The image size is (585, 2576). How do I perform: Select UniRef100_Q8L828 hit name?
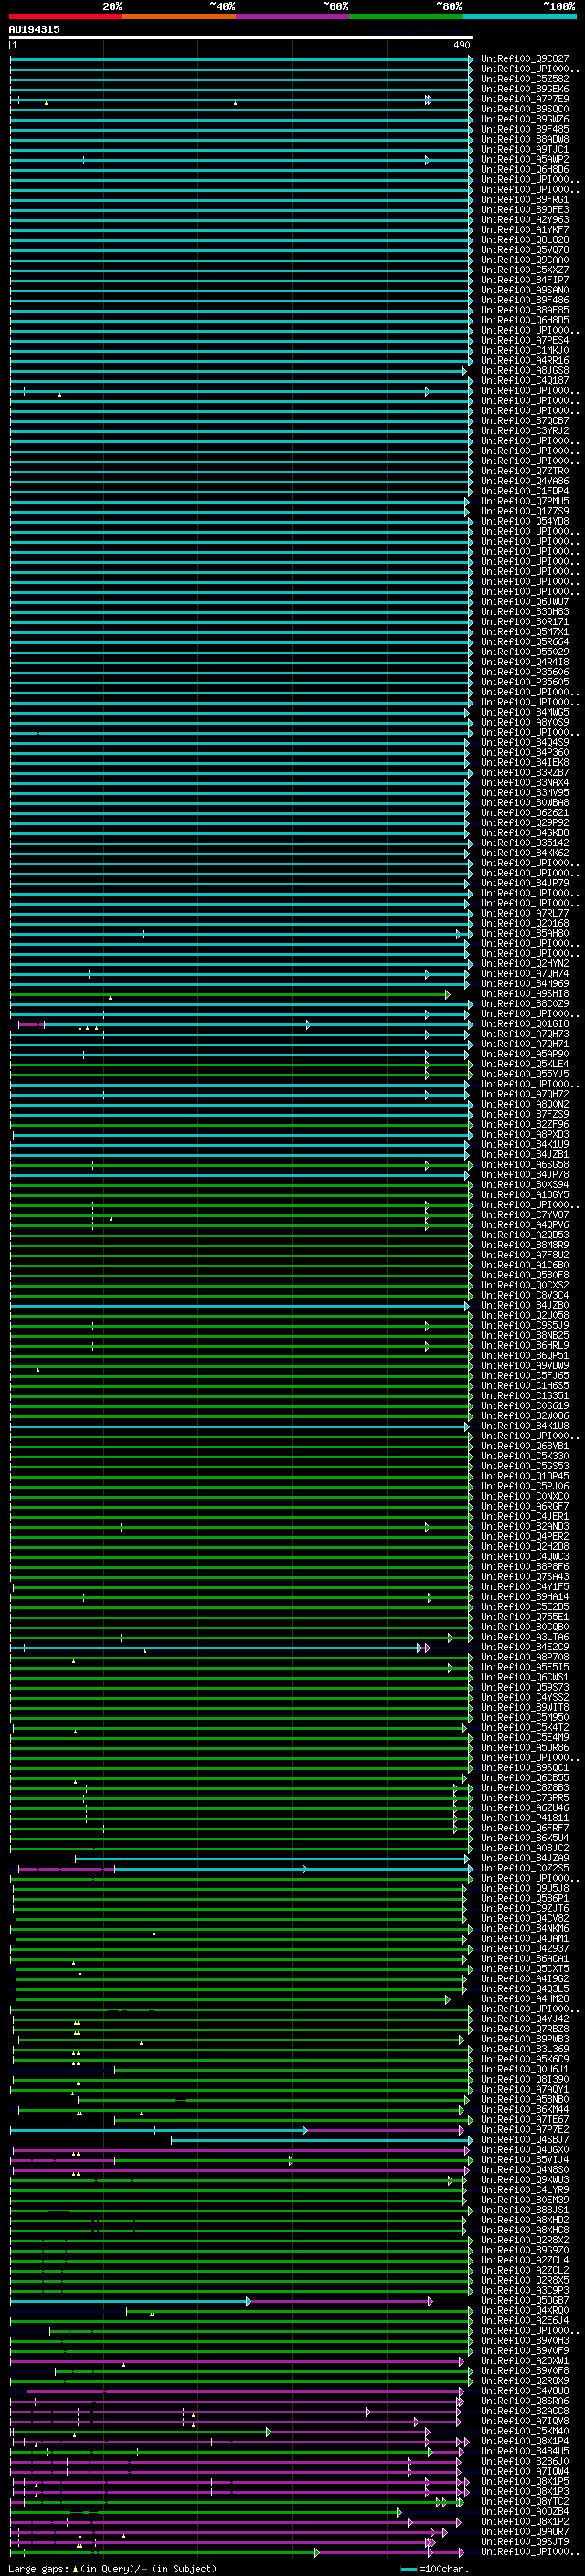tap(525, 240)
